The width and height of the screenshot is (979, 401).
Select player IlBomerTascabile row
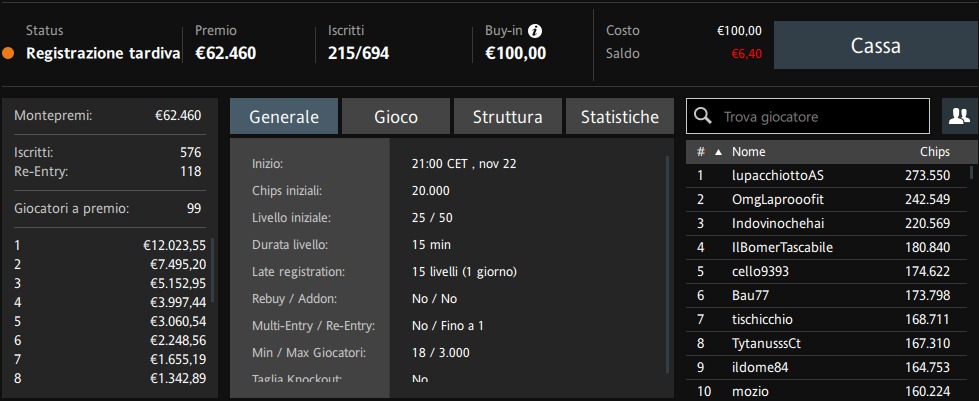point(829,248)
